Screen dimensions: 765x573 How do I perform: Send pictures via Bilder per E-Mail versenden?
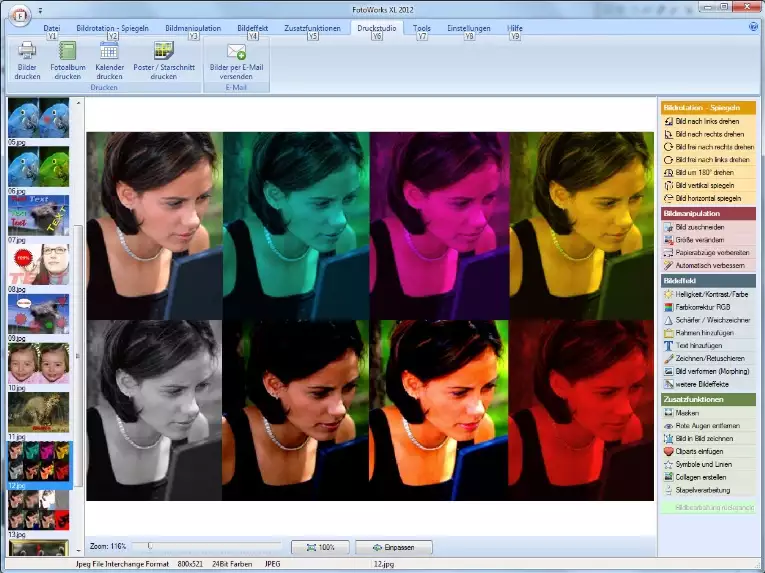coord(236,51)
